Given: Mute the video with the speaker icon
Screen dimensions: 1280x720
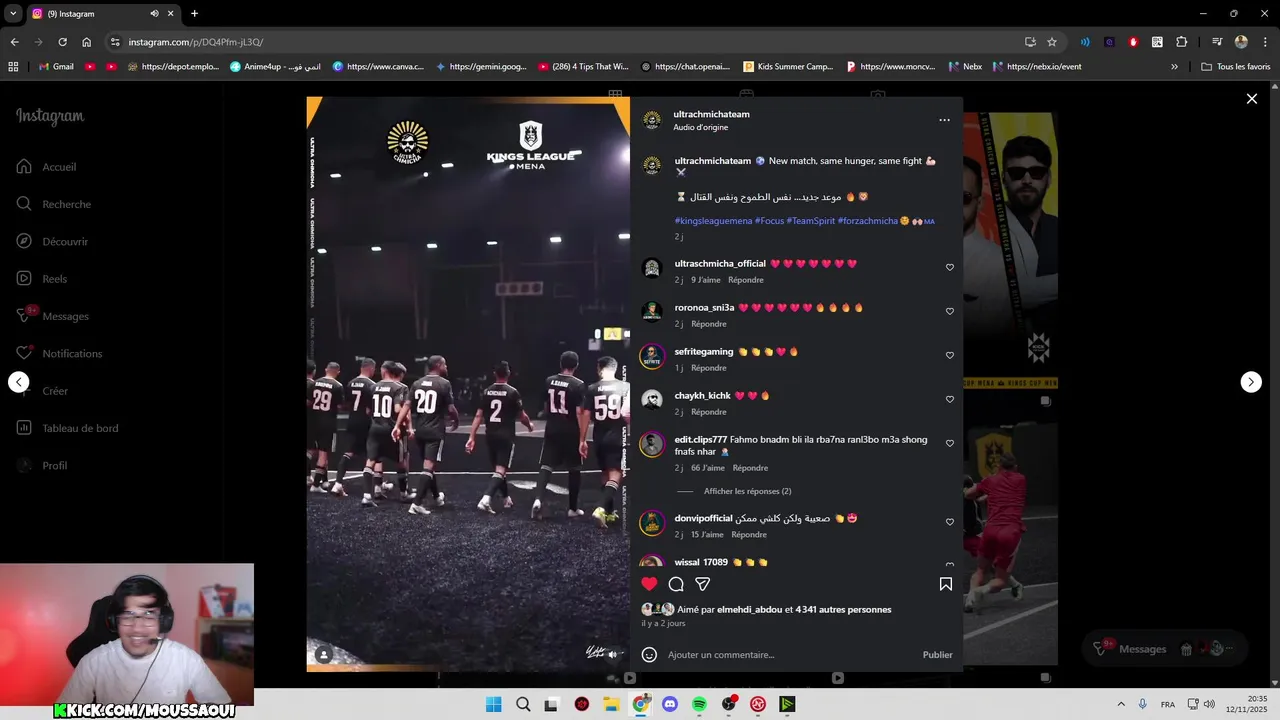Looking at the screenshot, I should 612,654.
